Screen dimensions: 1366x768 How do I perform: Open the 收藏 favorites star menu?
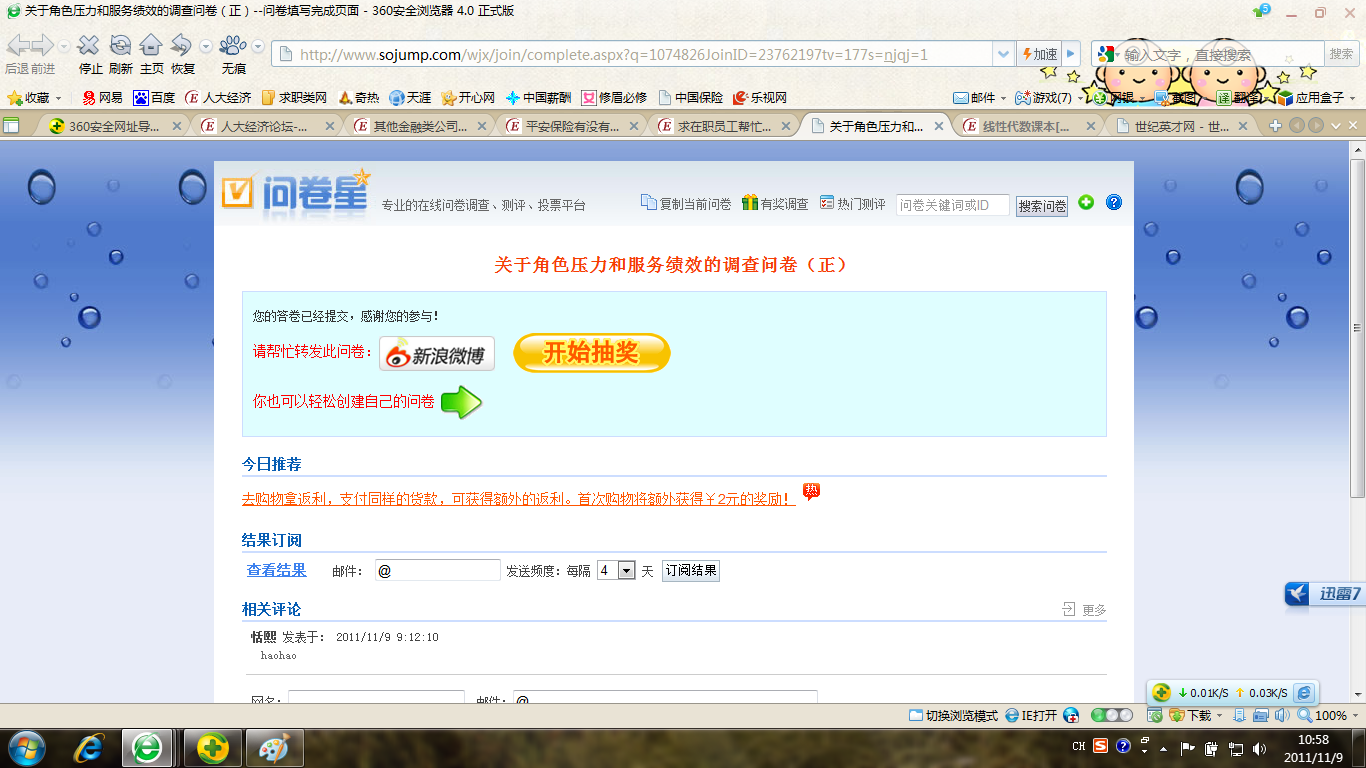34,98
